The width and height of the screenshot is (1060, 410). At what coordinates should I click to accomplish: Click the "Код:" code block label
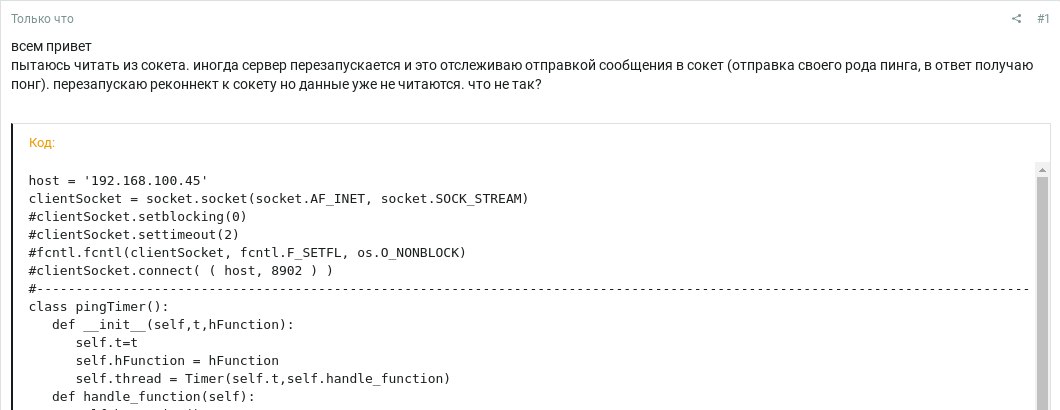point(42,143)
